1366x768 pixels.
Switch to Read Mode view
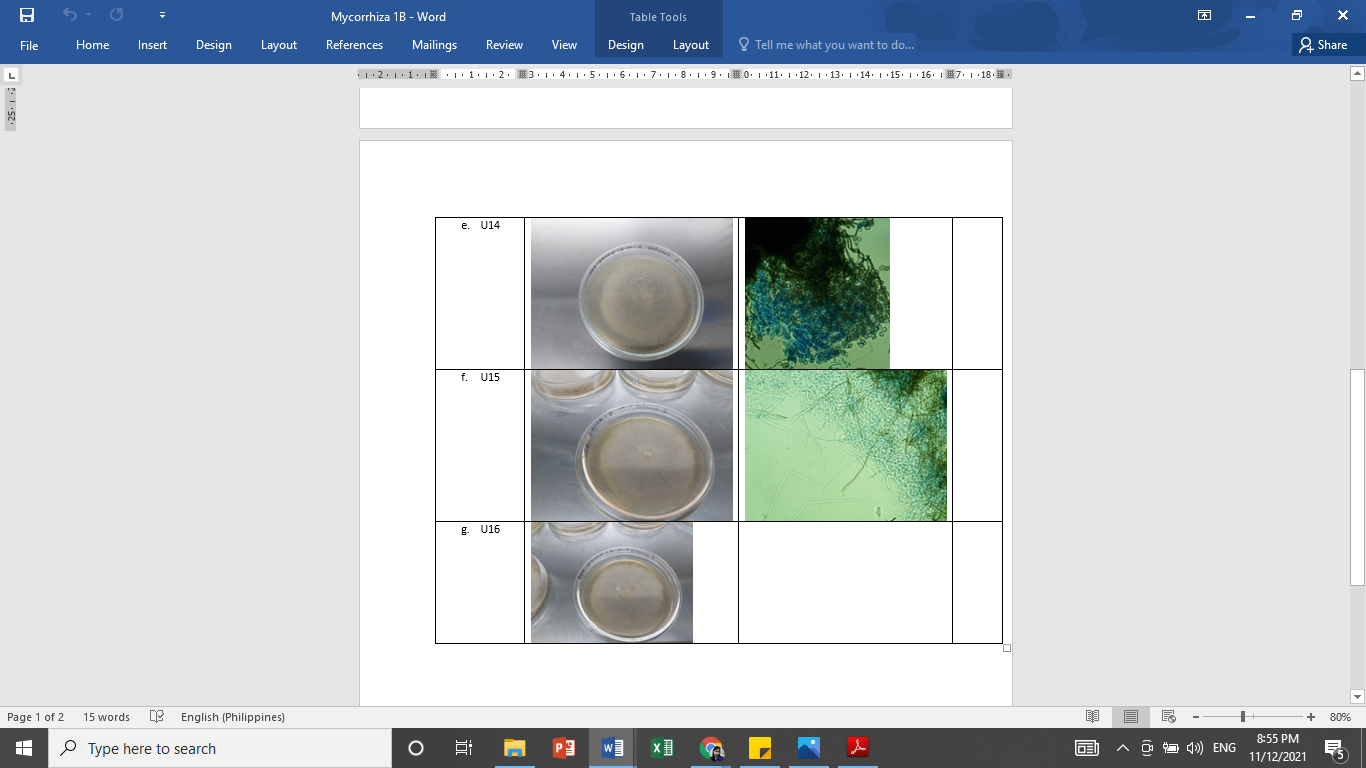(1093, 717)
